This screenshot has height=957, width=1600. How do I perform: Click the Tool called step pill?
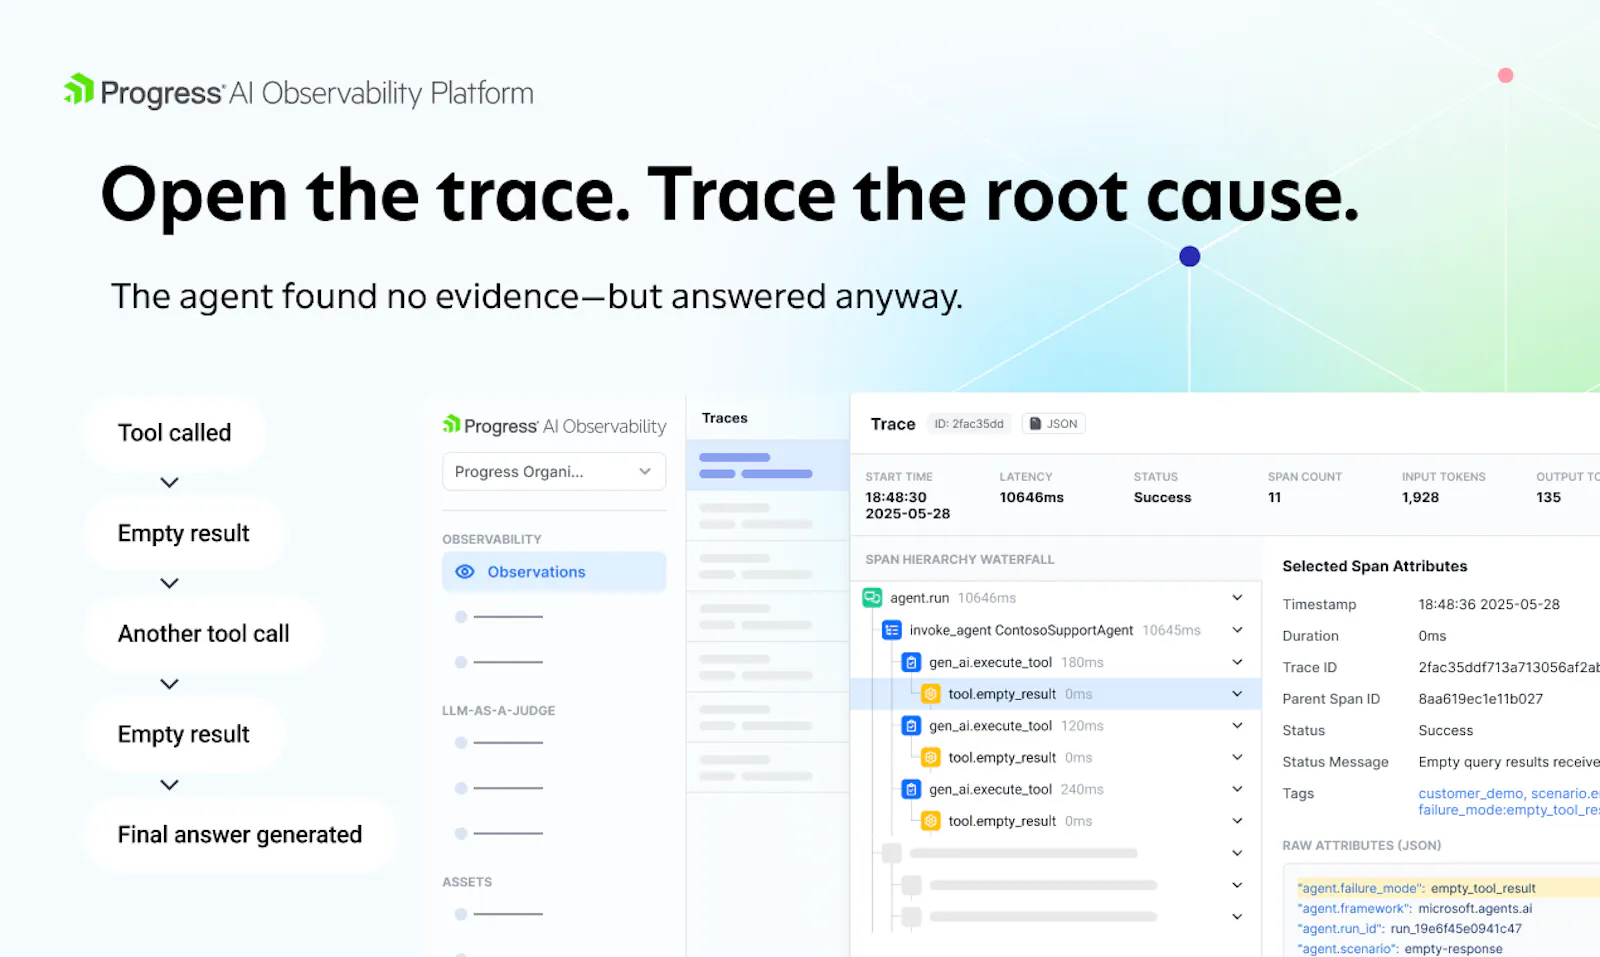click(x=175, y=433)
